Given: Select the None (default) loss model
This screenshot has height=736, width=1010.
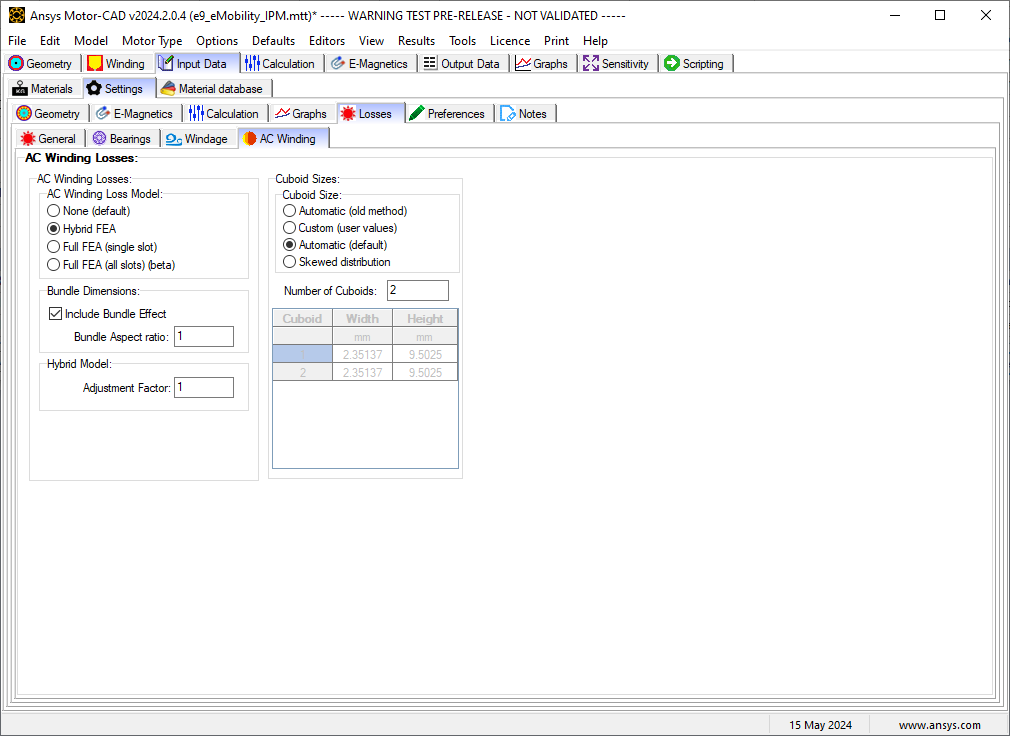Looking at the screenshot, I should (x=54, y=211).
